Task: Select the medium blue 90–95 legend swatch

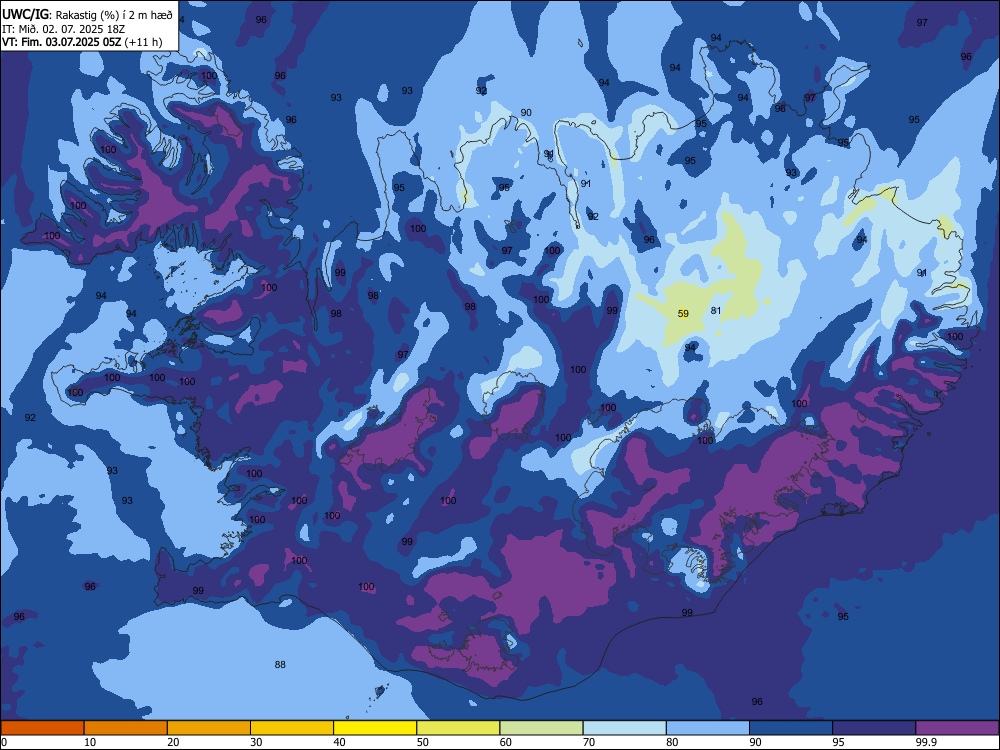Action: click(791, 728)
